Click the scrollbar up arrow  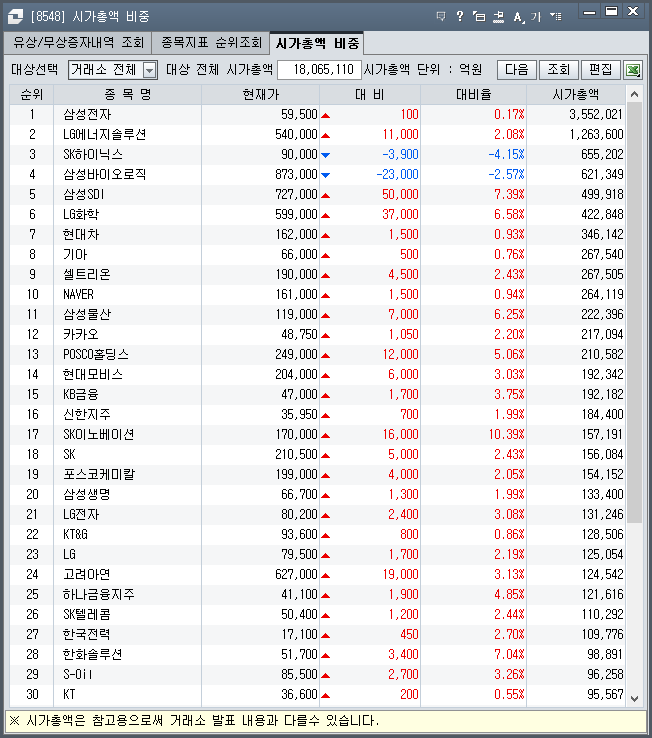(634, 95)
